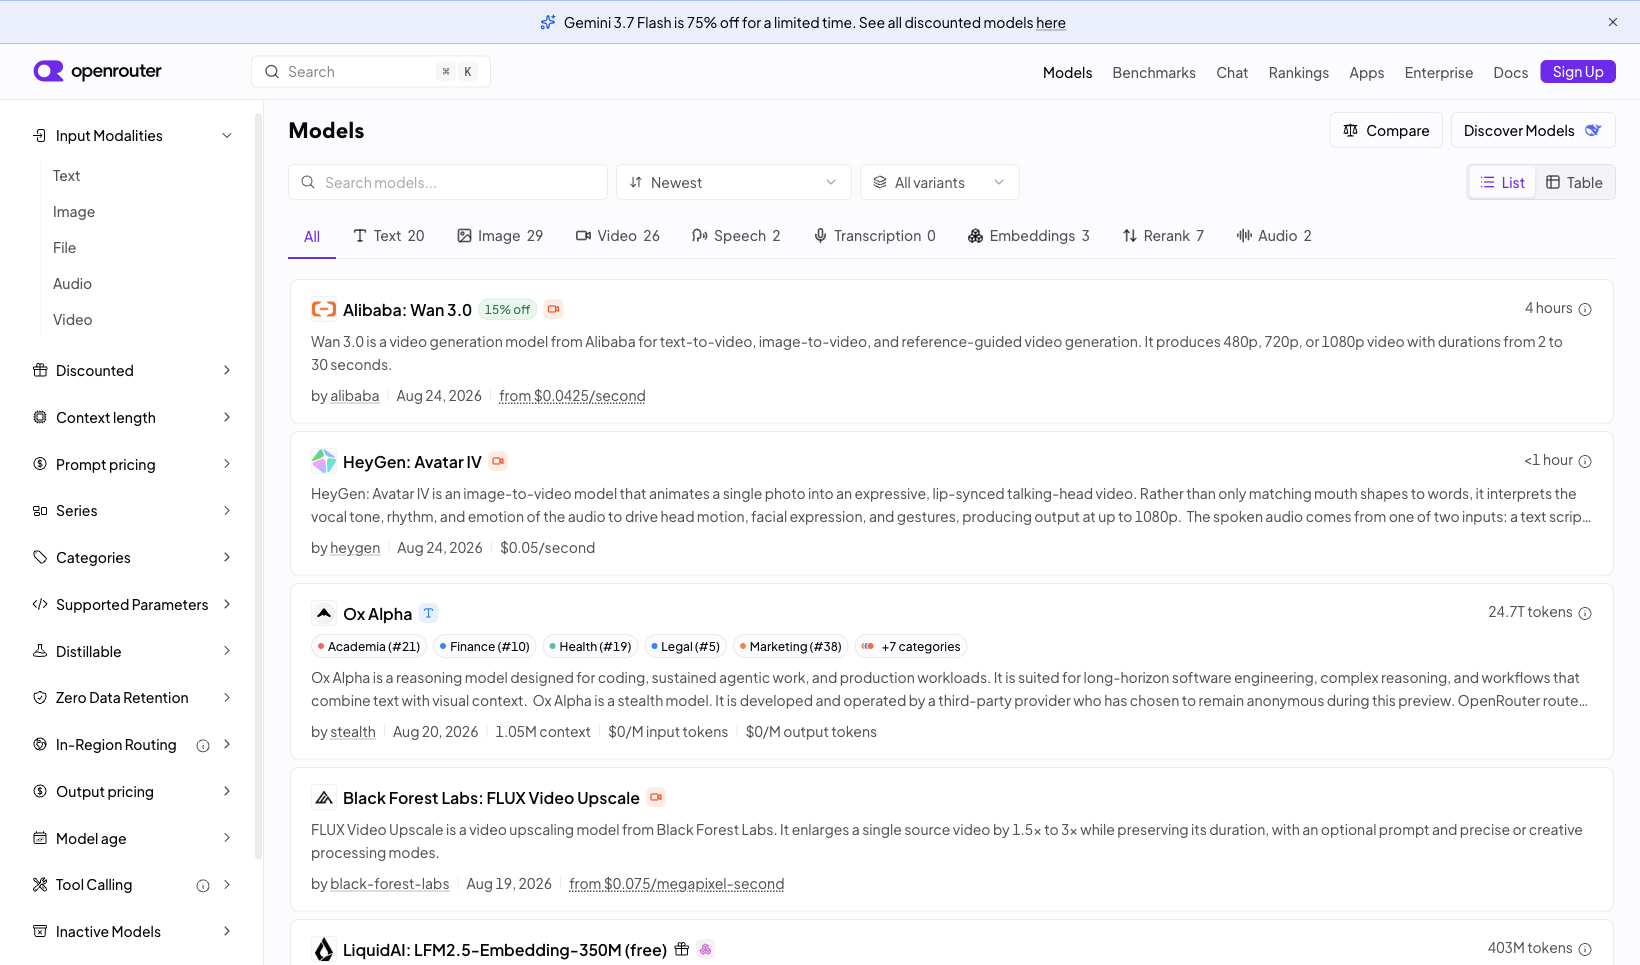
Task: Click the video badge next to Wan 3.0
Action: coord(553,309)
